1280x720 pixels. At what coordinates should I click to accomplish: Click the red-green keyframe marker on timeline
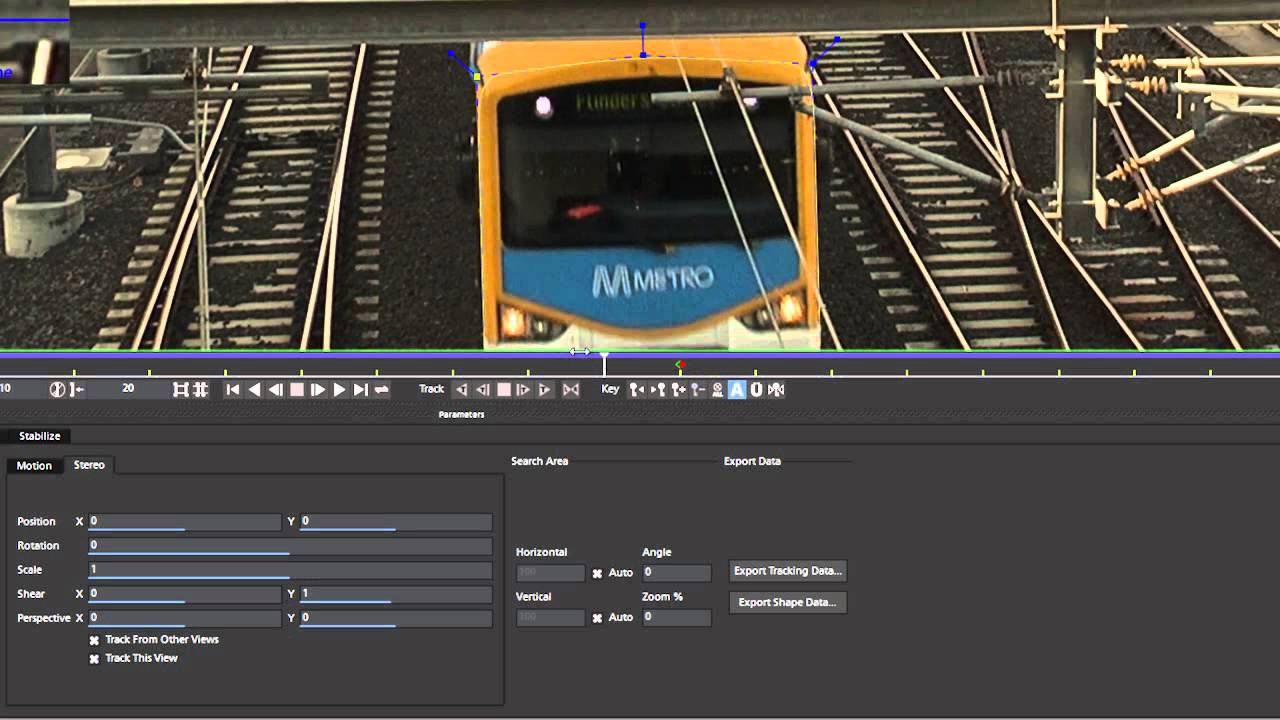coord(679,365)
